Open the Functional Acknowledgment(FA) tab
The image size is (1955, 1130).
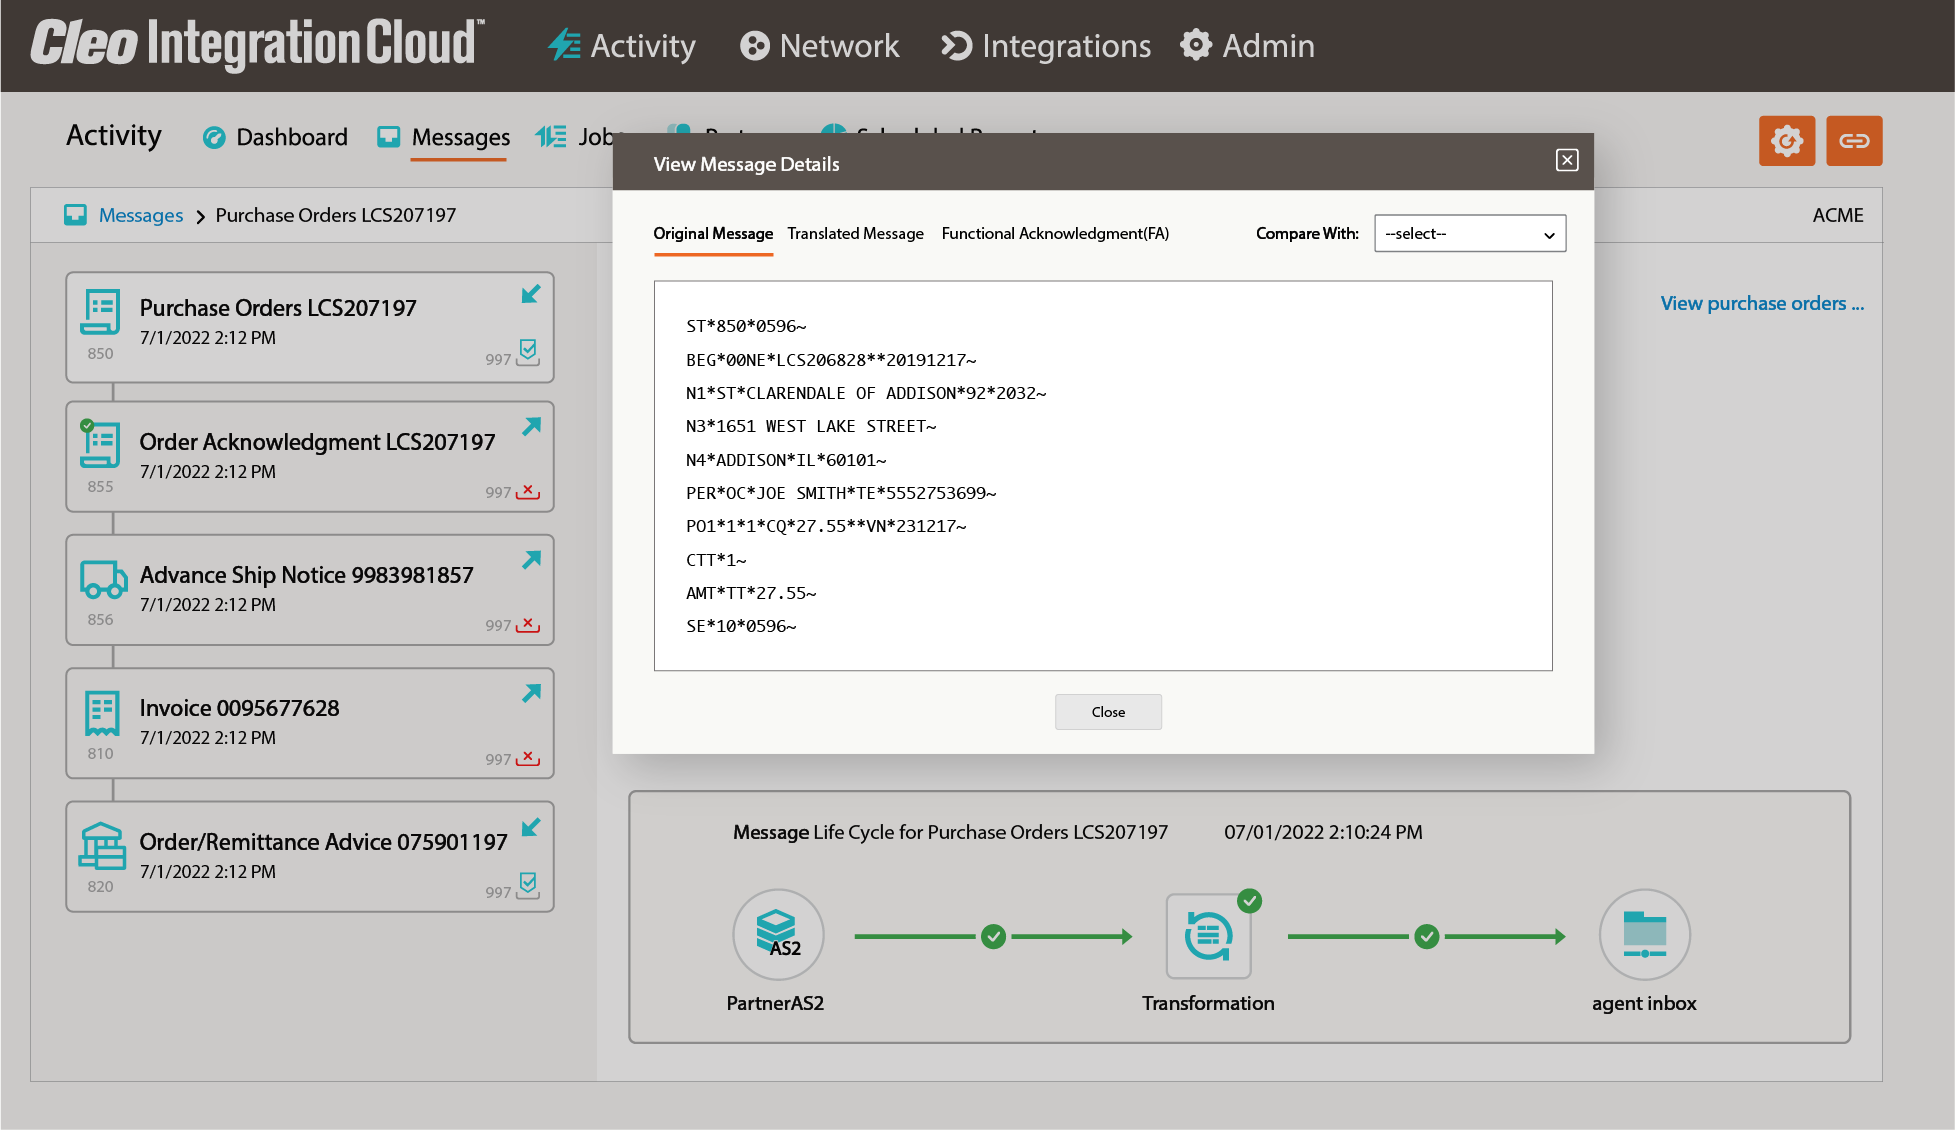coord(1055,233)
